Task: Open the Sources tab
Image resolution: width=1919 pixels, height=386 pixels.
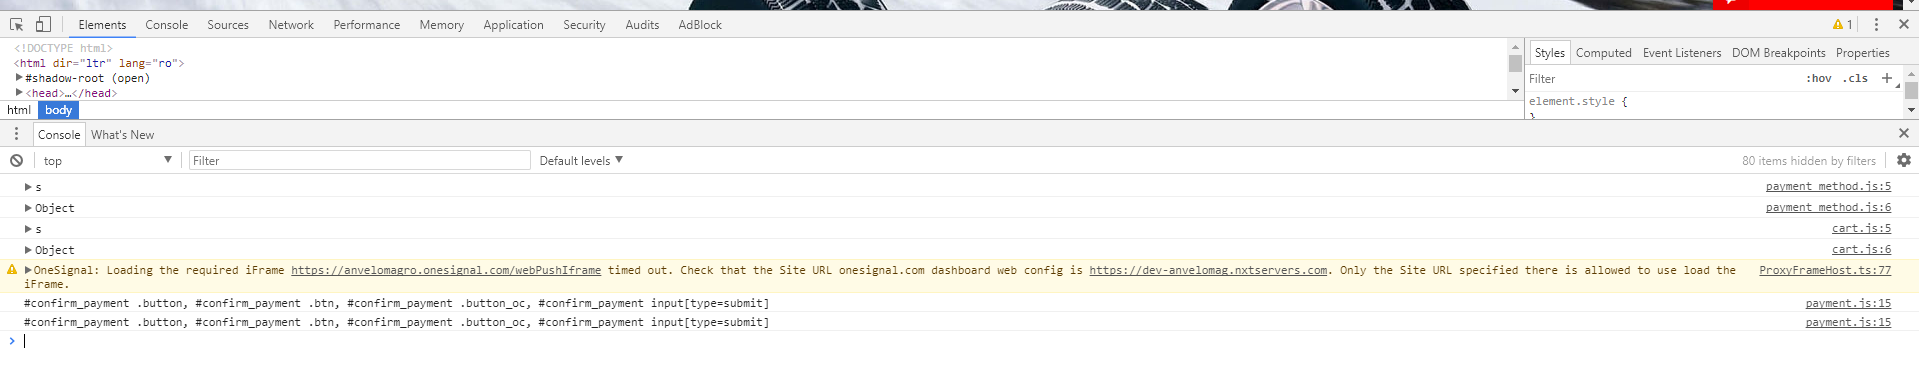Action: tap(228, 25)
